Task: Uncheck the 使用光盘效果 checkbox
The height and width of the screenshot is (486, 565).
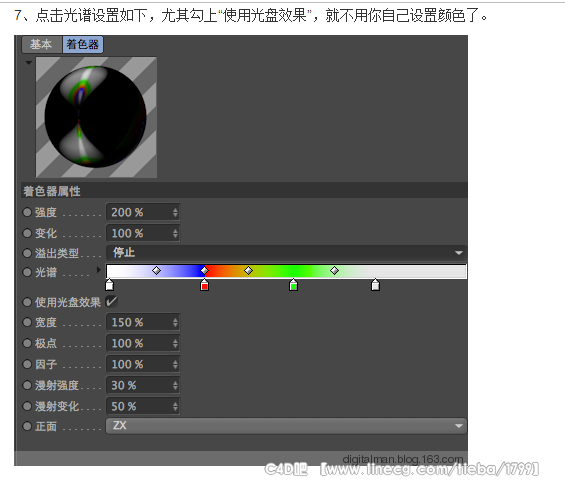Action: (x=111, y=302)
